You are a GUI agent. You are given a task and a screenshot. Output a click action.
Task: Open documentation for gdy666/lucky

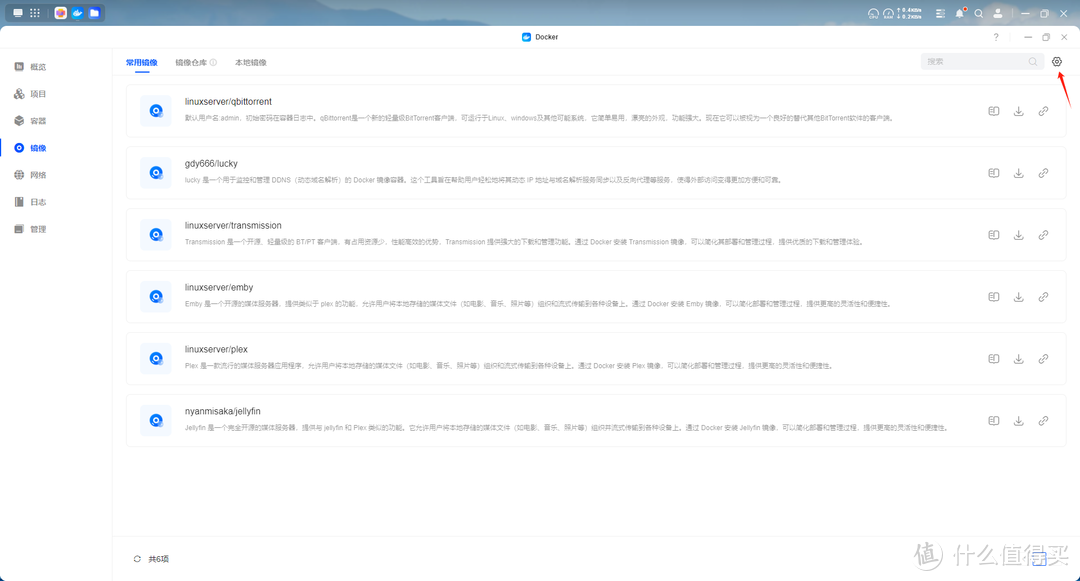994,173
